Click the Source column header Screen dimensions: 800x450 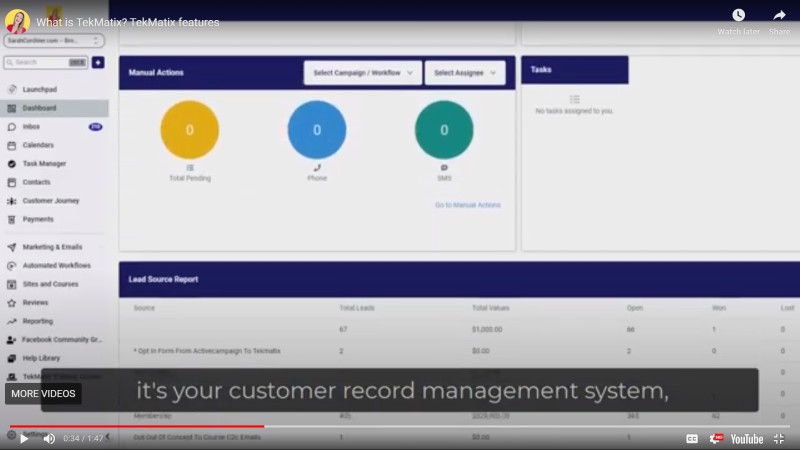pos(144,308)
